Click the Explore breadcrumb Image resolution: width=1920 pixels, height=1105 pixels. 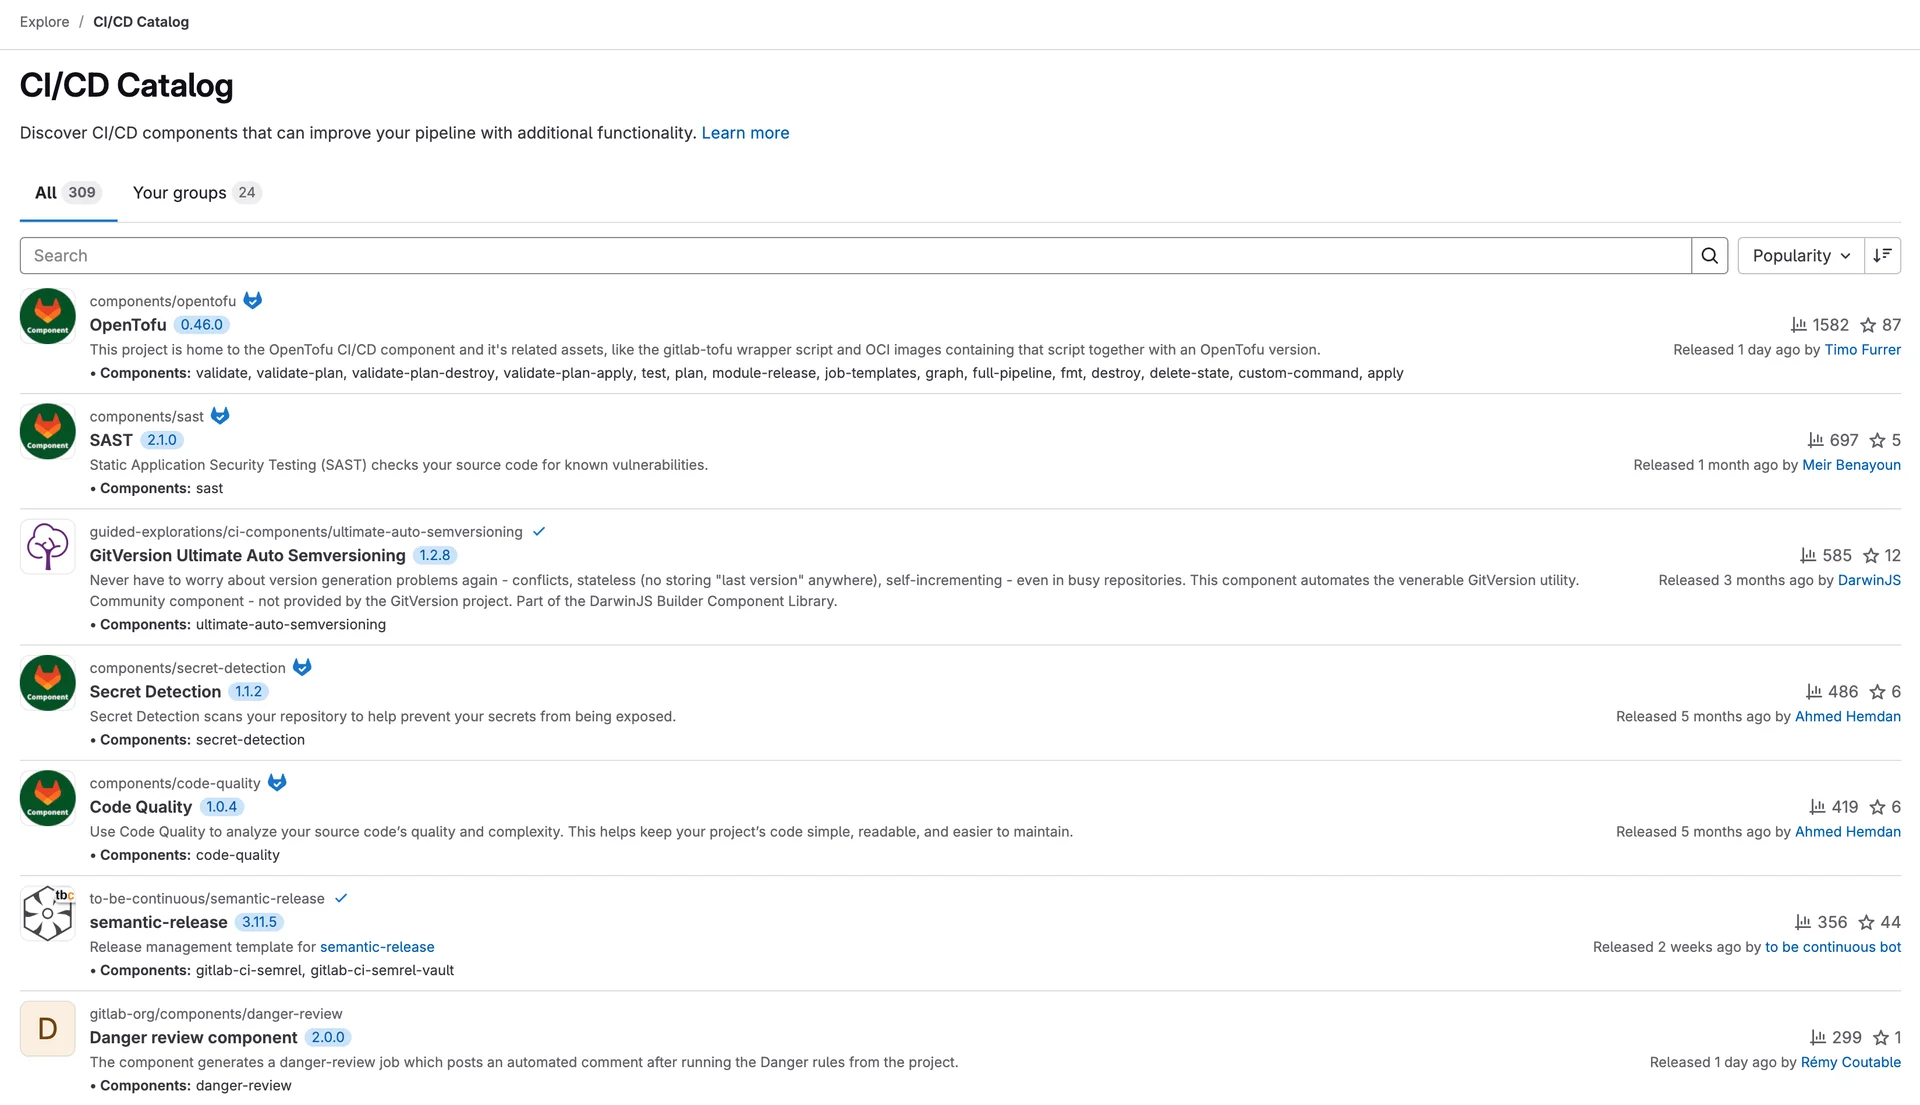(44, 22)
